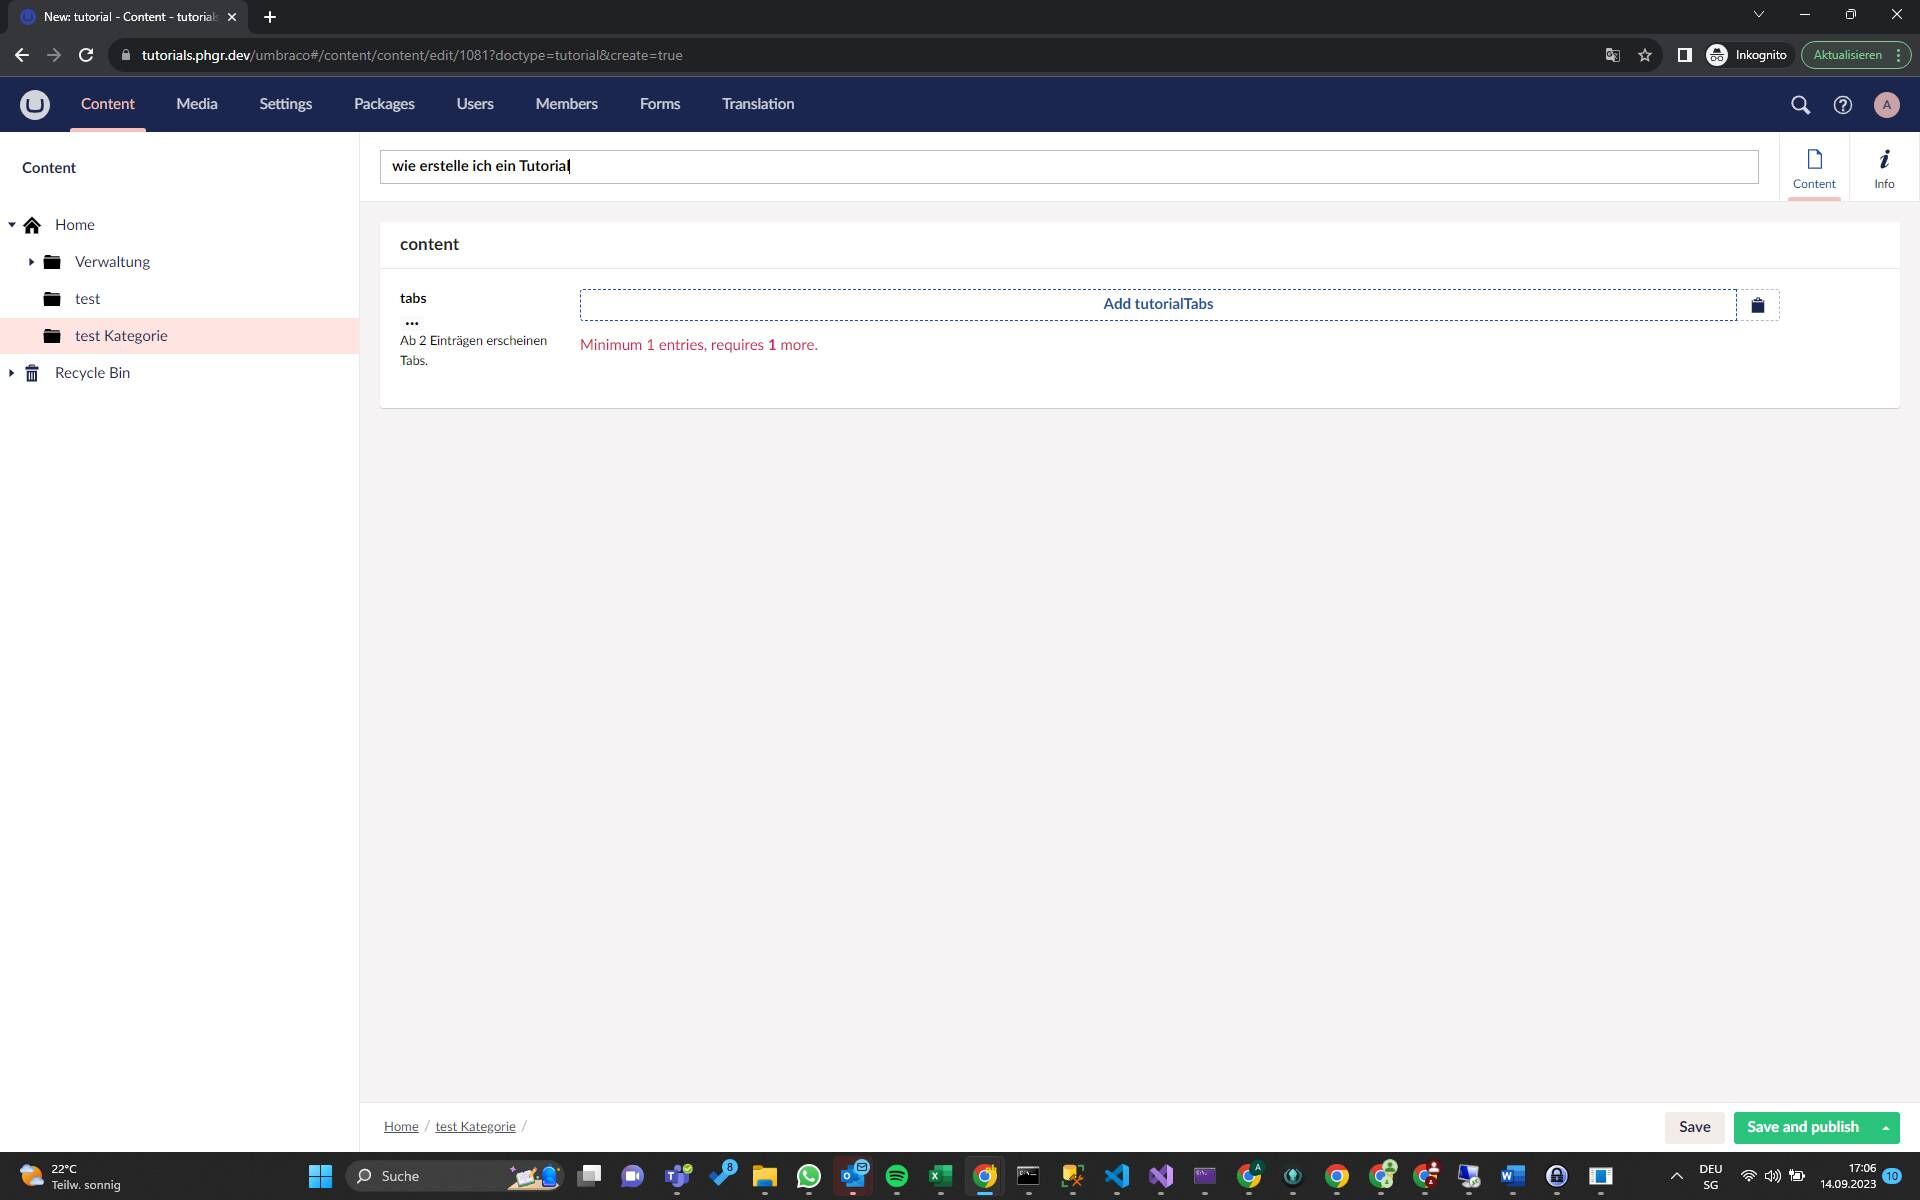Open the Save and publish dropdown arrow
This screenshot has height=1200, width=1920.
(1885, 1127)
